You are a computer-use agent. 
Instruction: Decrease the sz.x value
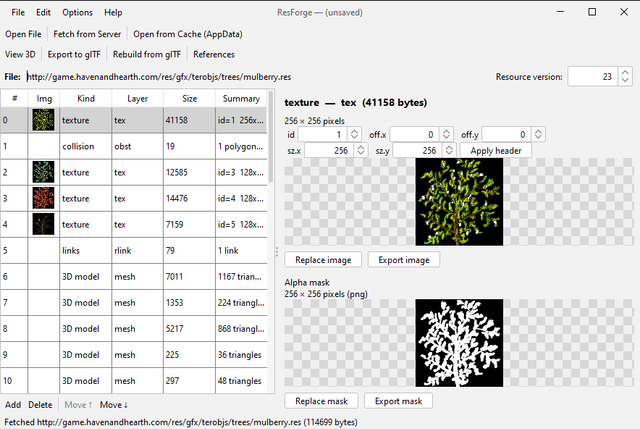click(361, 153)
